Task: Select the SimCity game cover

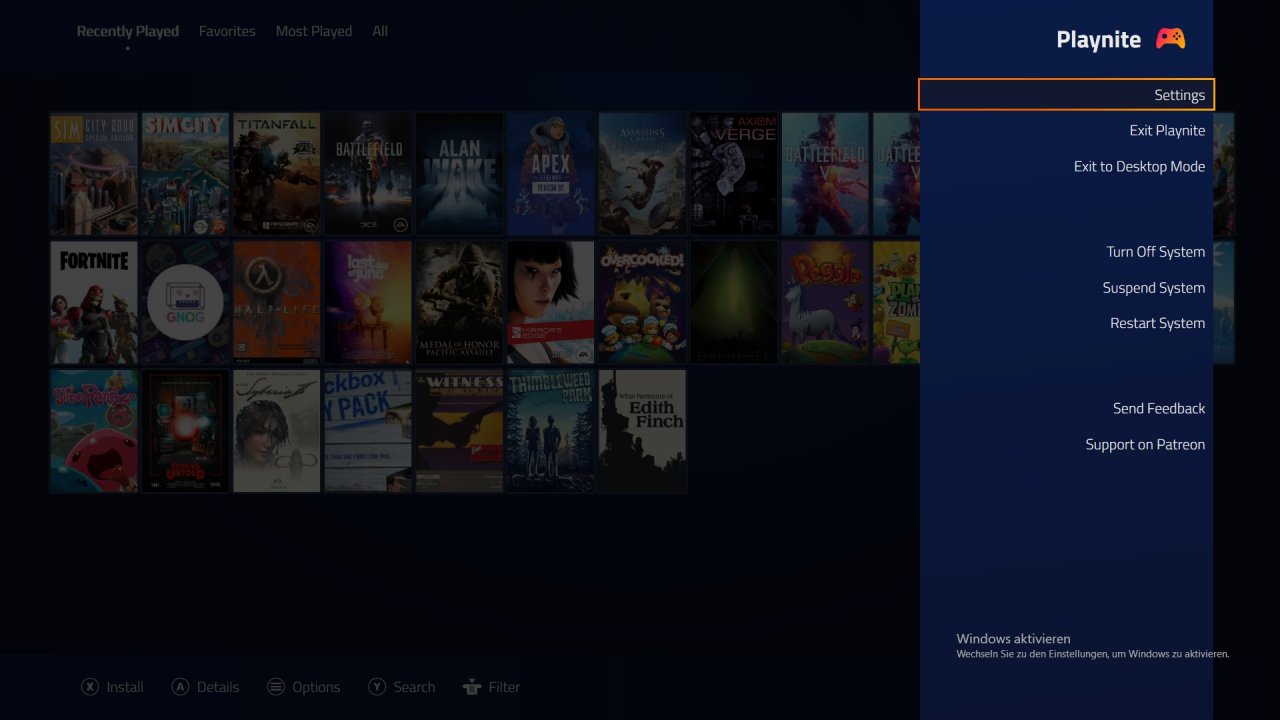Action: pos(185,174)
